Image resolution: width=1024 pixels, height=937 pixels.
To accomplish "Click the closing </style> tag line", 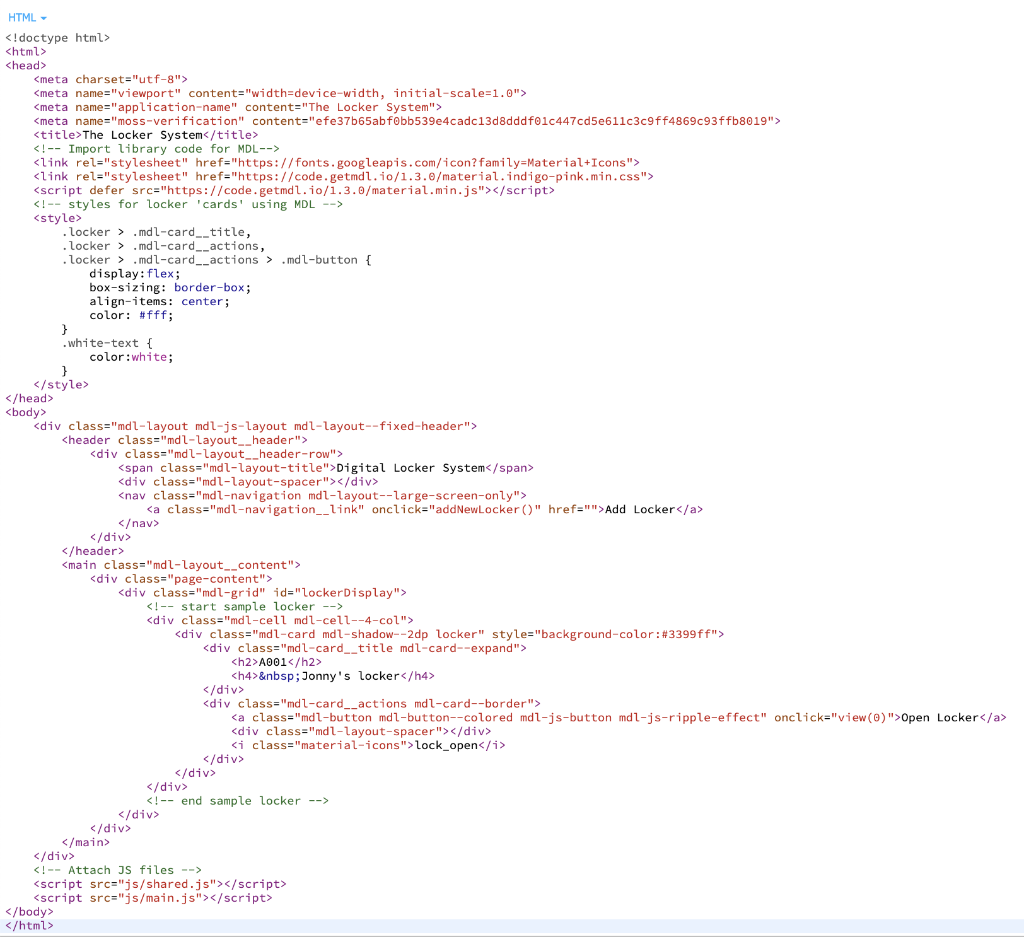I will 61,385.
